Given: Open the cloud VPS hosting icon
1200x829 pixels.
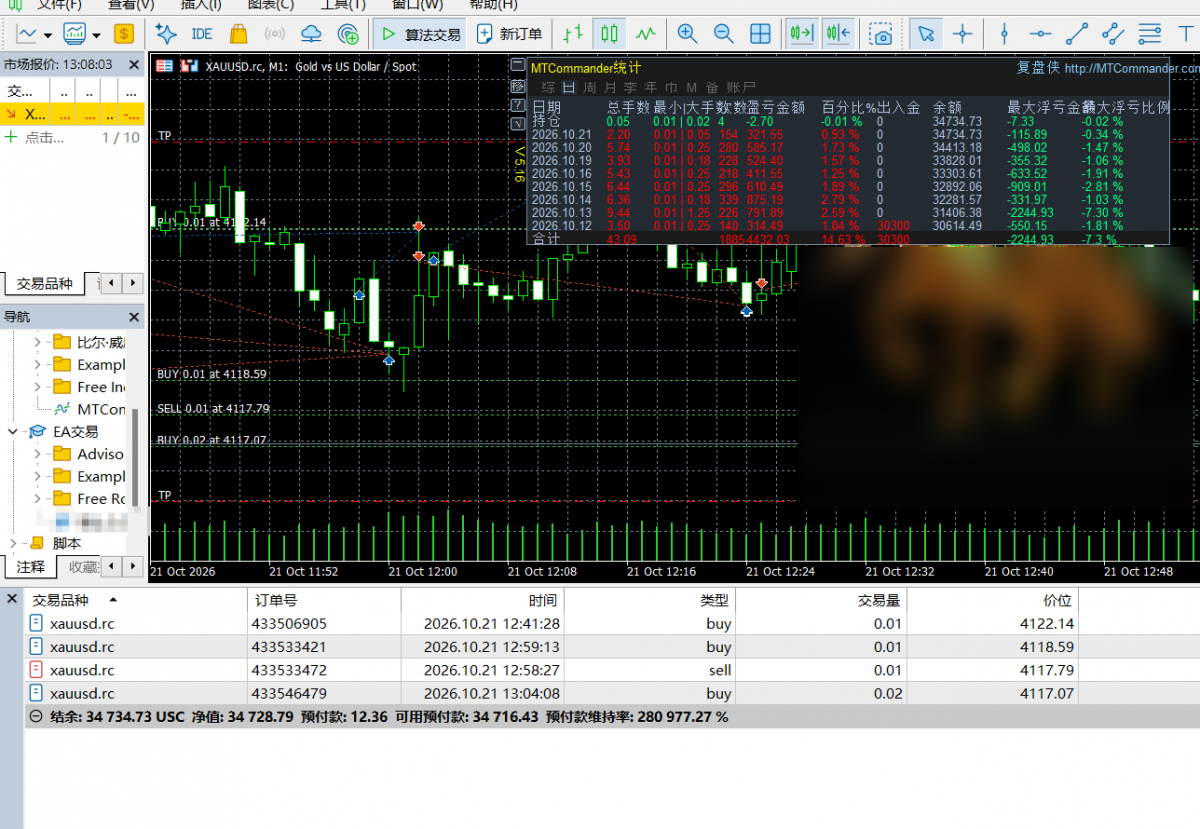Looking at the screenshot, I should click(x=311, y=34).
